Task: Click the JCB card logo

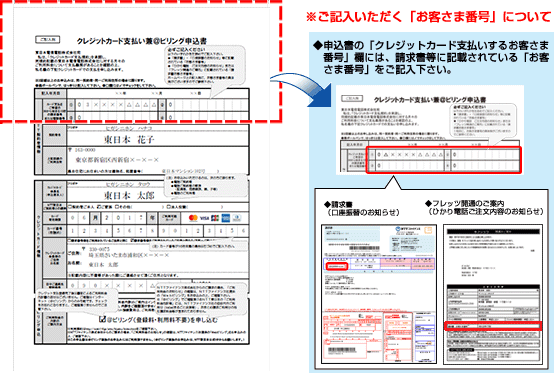Action: [x=215, y=218]
